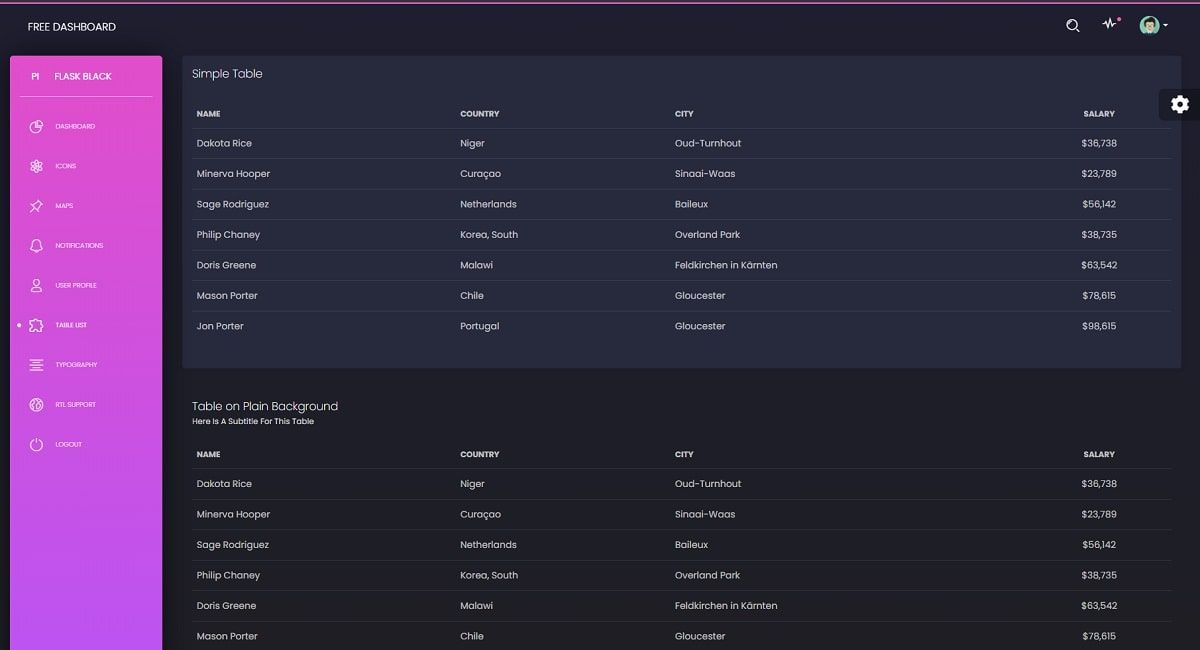Click the settings gear on the right edge

[x=1180, y=104]
